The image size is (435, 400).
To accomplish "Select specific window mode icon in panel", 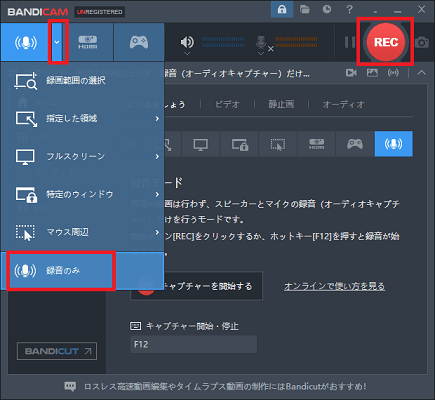I will [x=239, y=144].
